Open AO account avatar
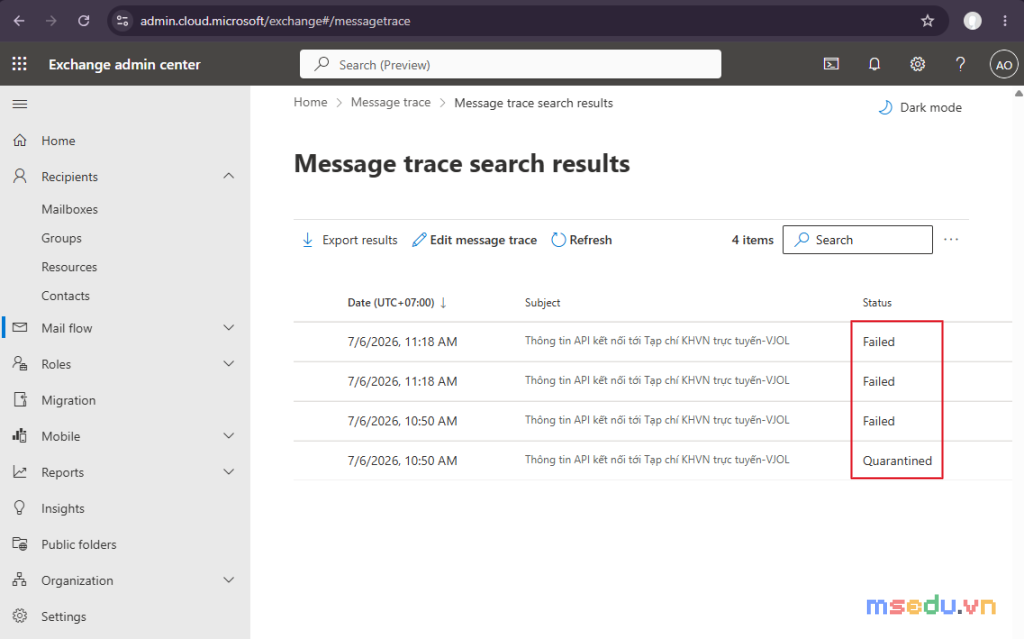This screenshot has width=1024, height=639. coord(1004,65)
